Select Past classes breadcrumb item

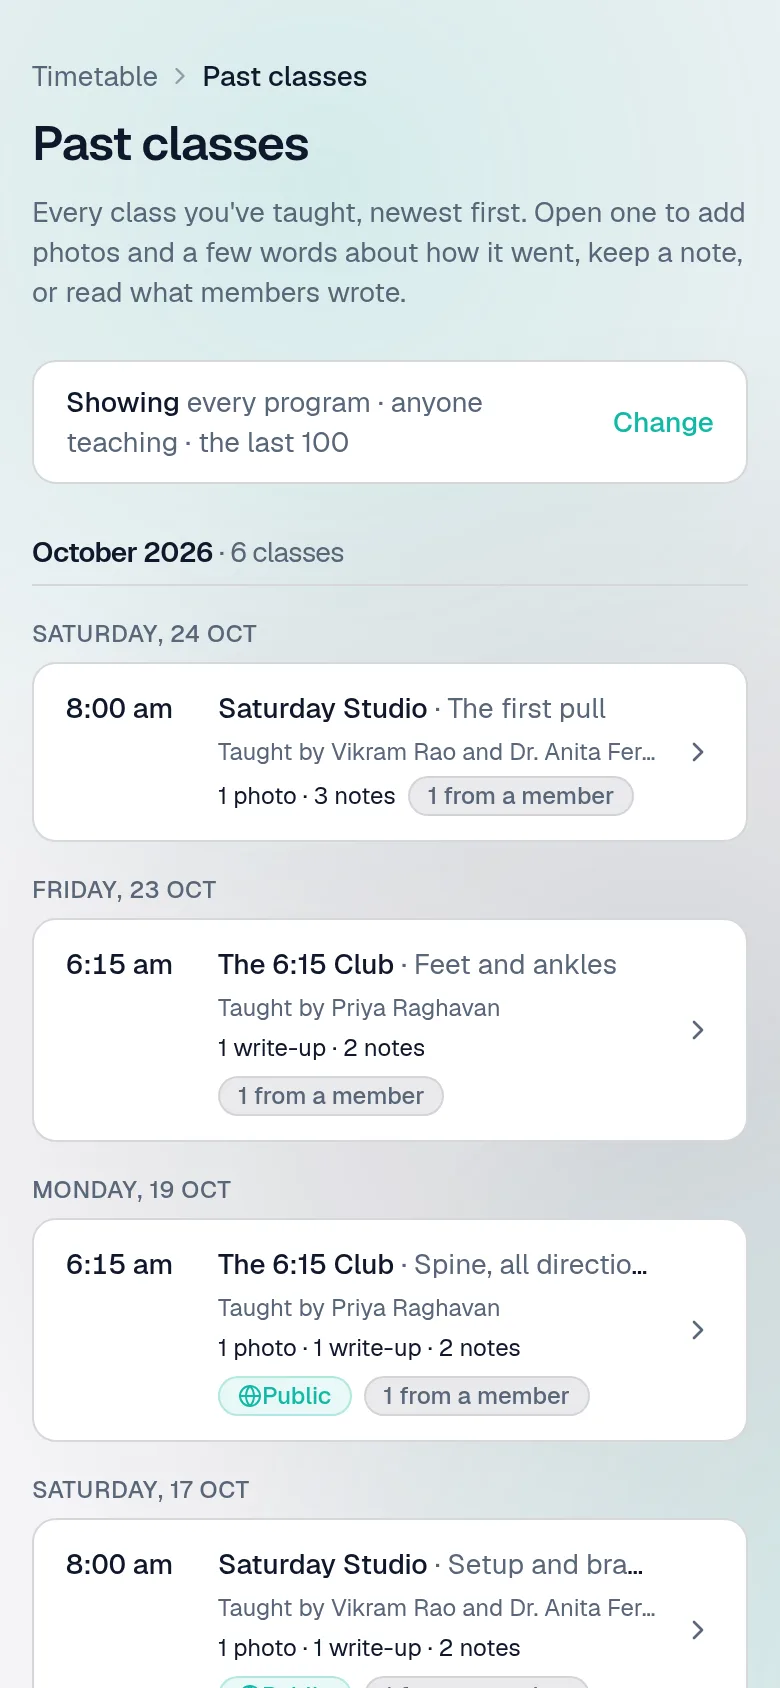point(285,76)
